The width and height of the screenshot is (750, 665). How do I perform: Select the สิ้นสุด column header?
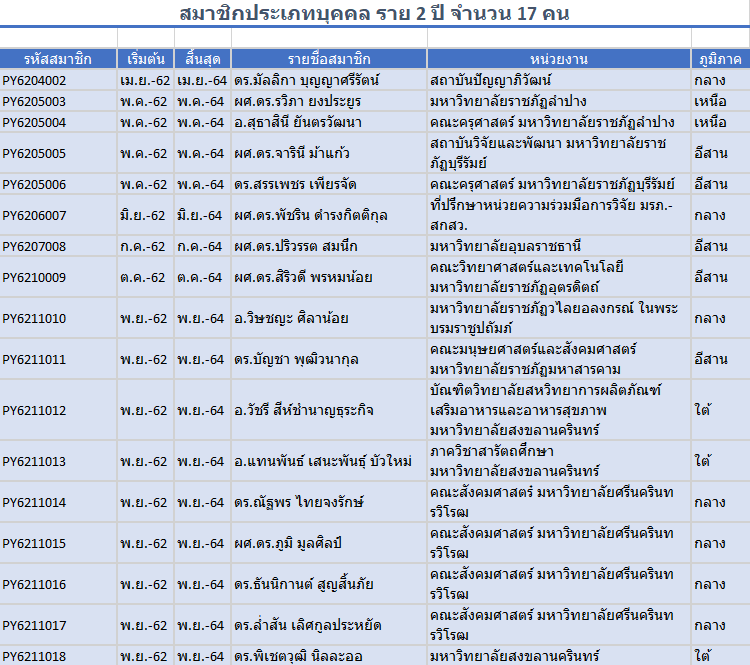pos(202,59)
